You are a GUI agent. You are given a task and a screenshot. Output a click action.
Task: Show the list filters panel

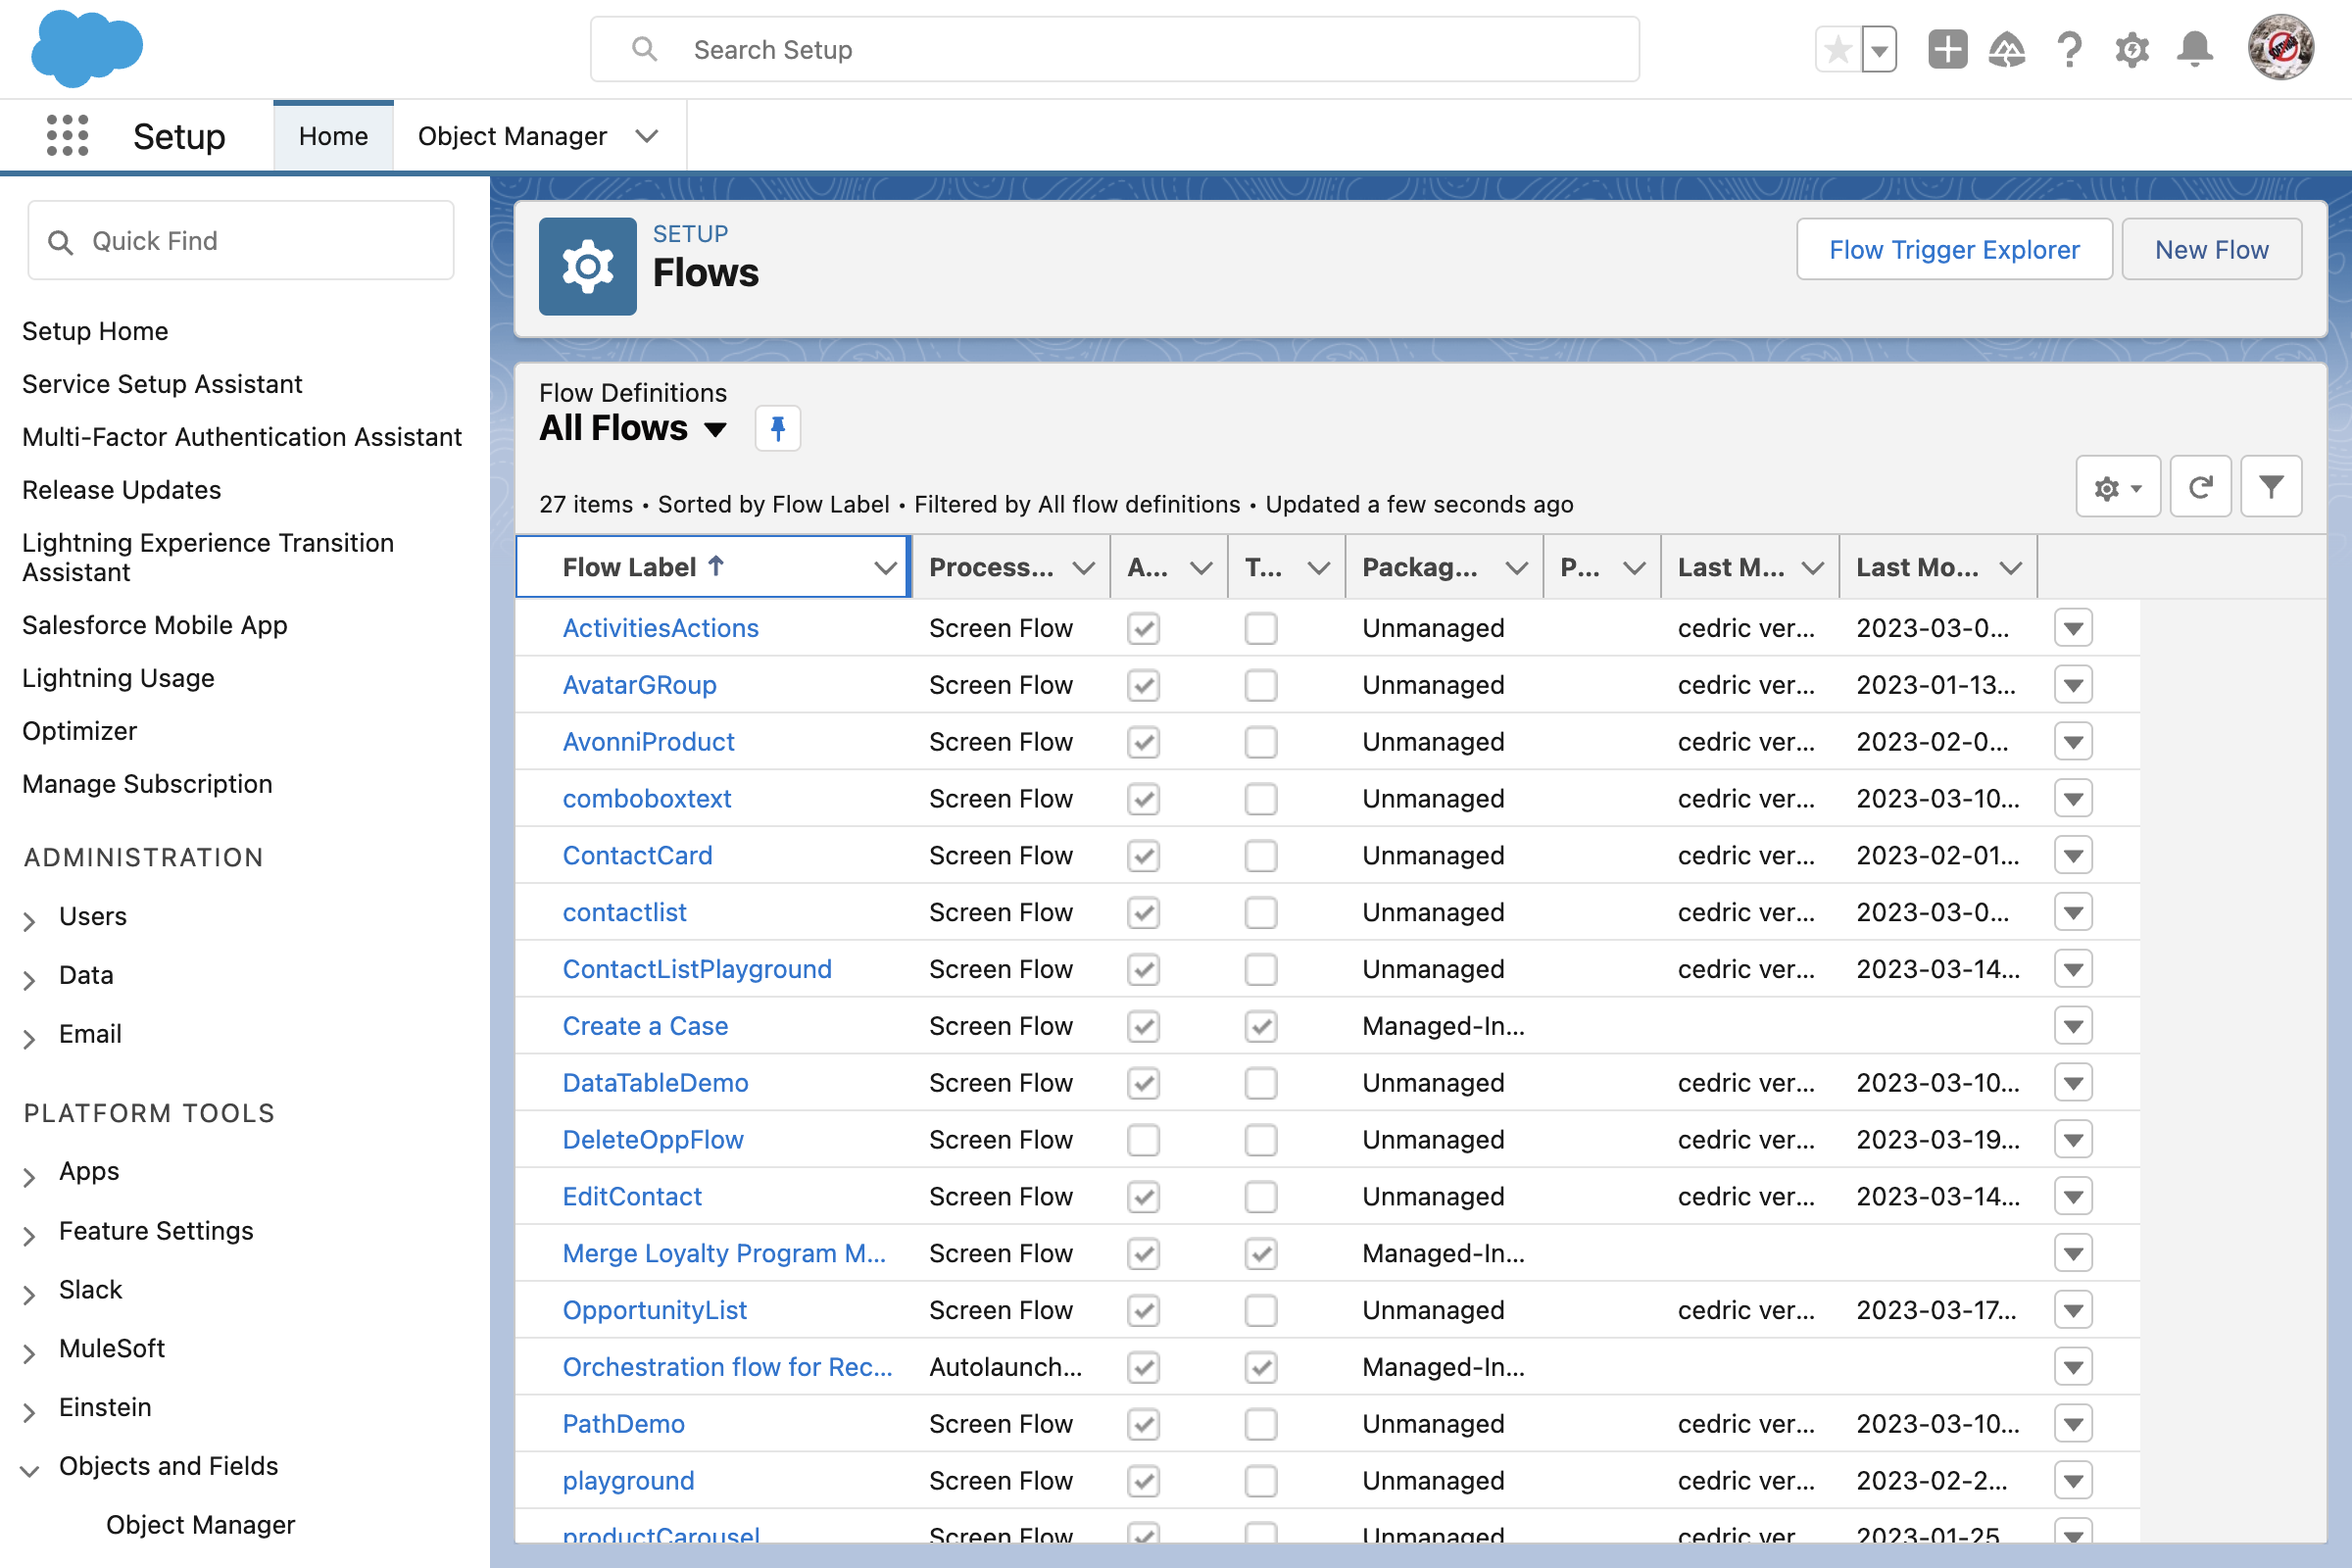pyautogui.click(x=2271, y=487)
